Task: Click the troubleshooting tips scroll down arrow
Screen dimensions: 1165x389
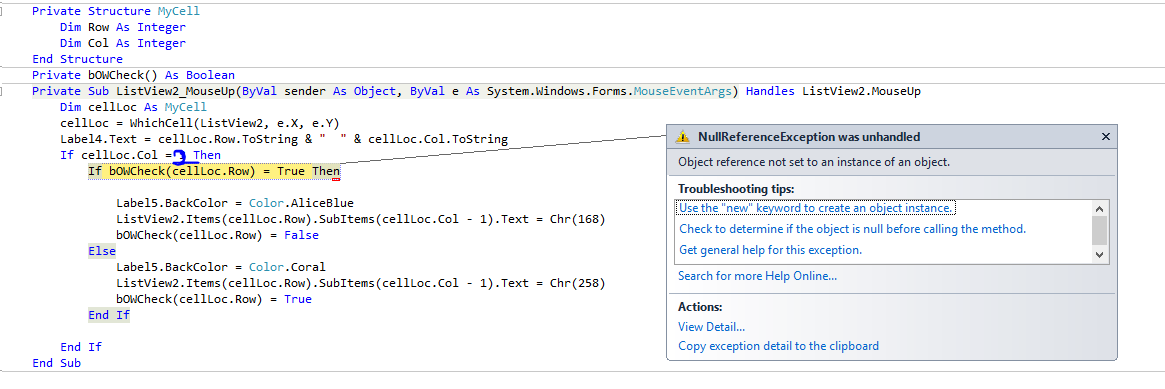Action: [x=1100, y=255]
